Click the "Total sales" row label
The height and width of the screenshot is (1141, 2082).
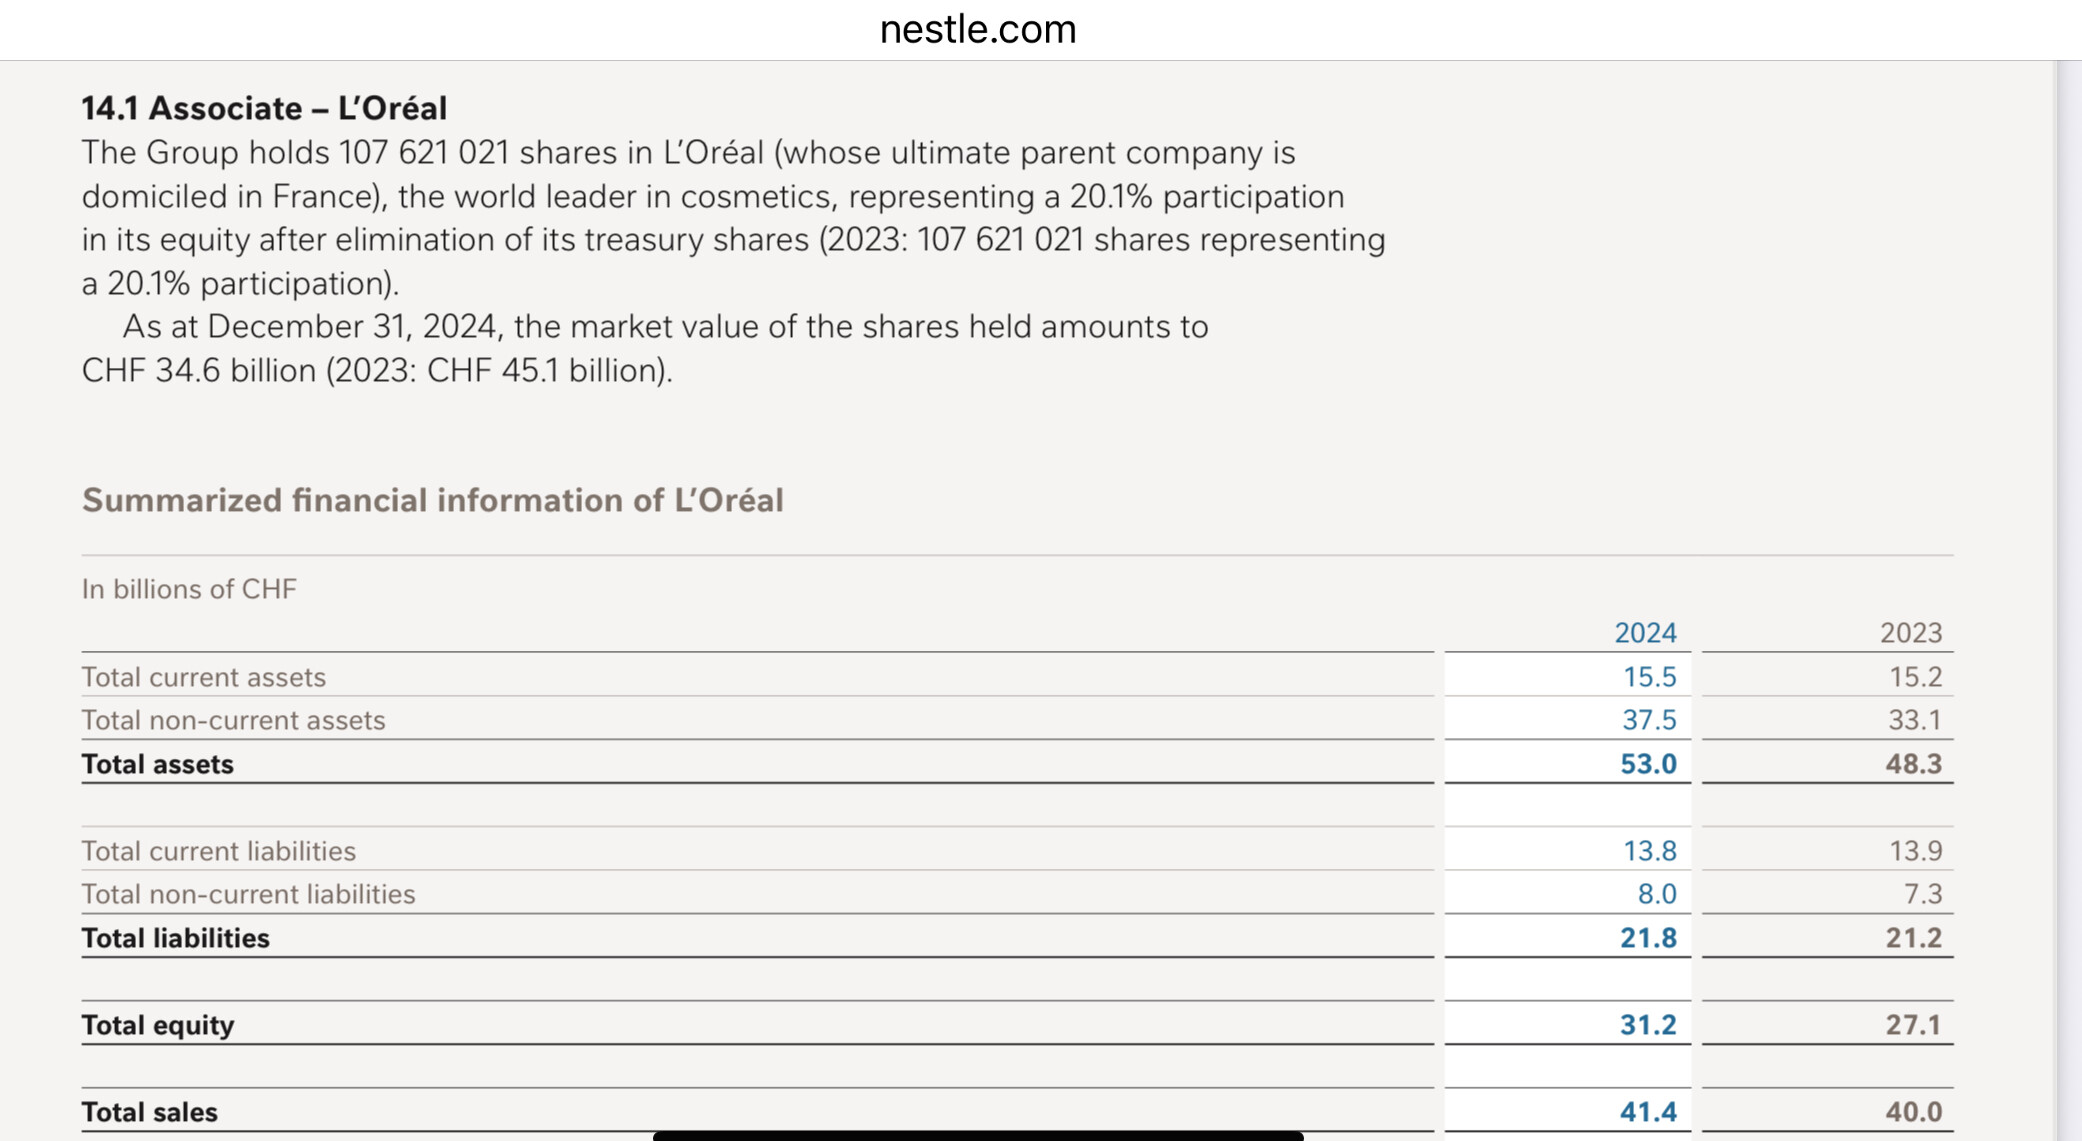(149, 1112)
